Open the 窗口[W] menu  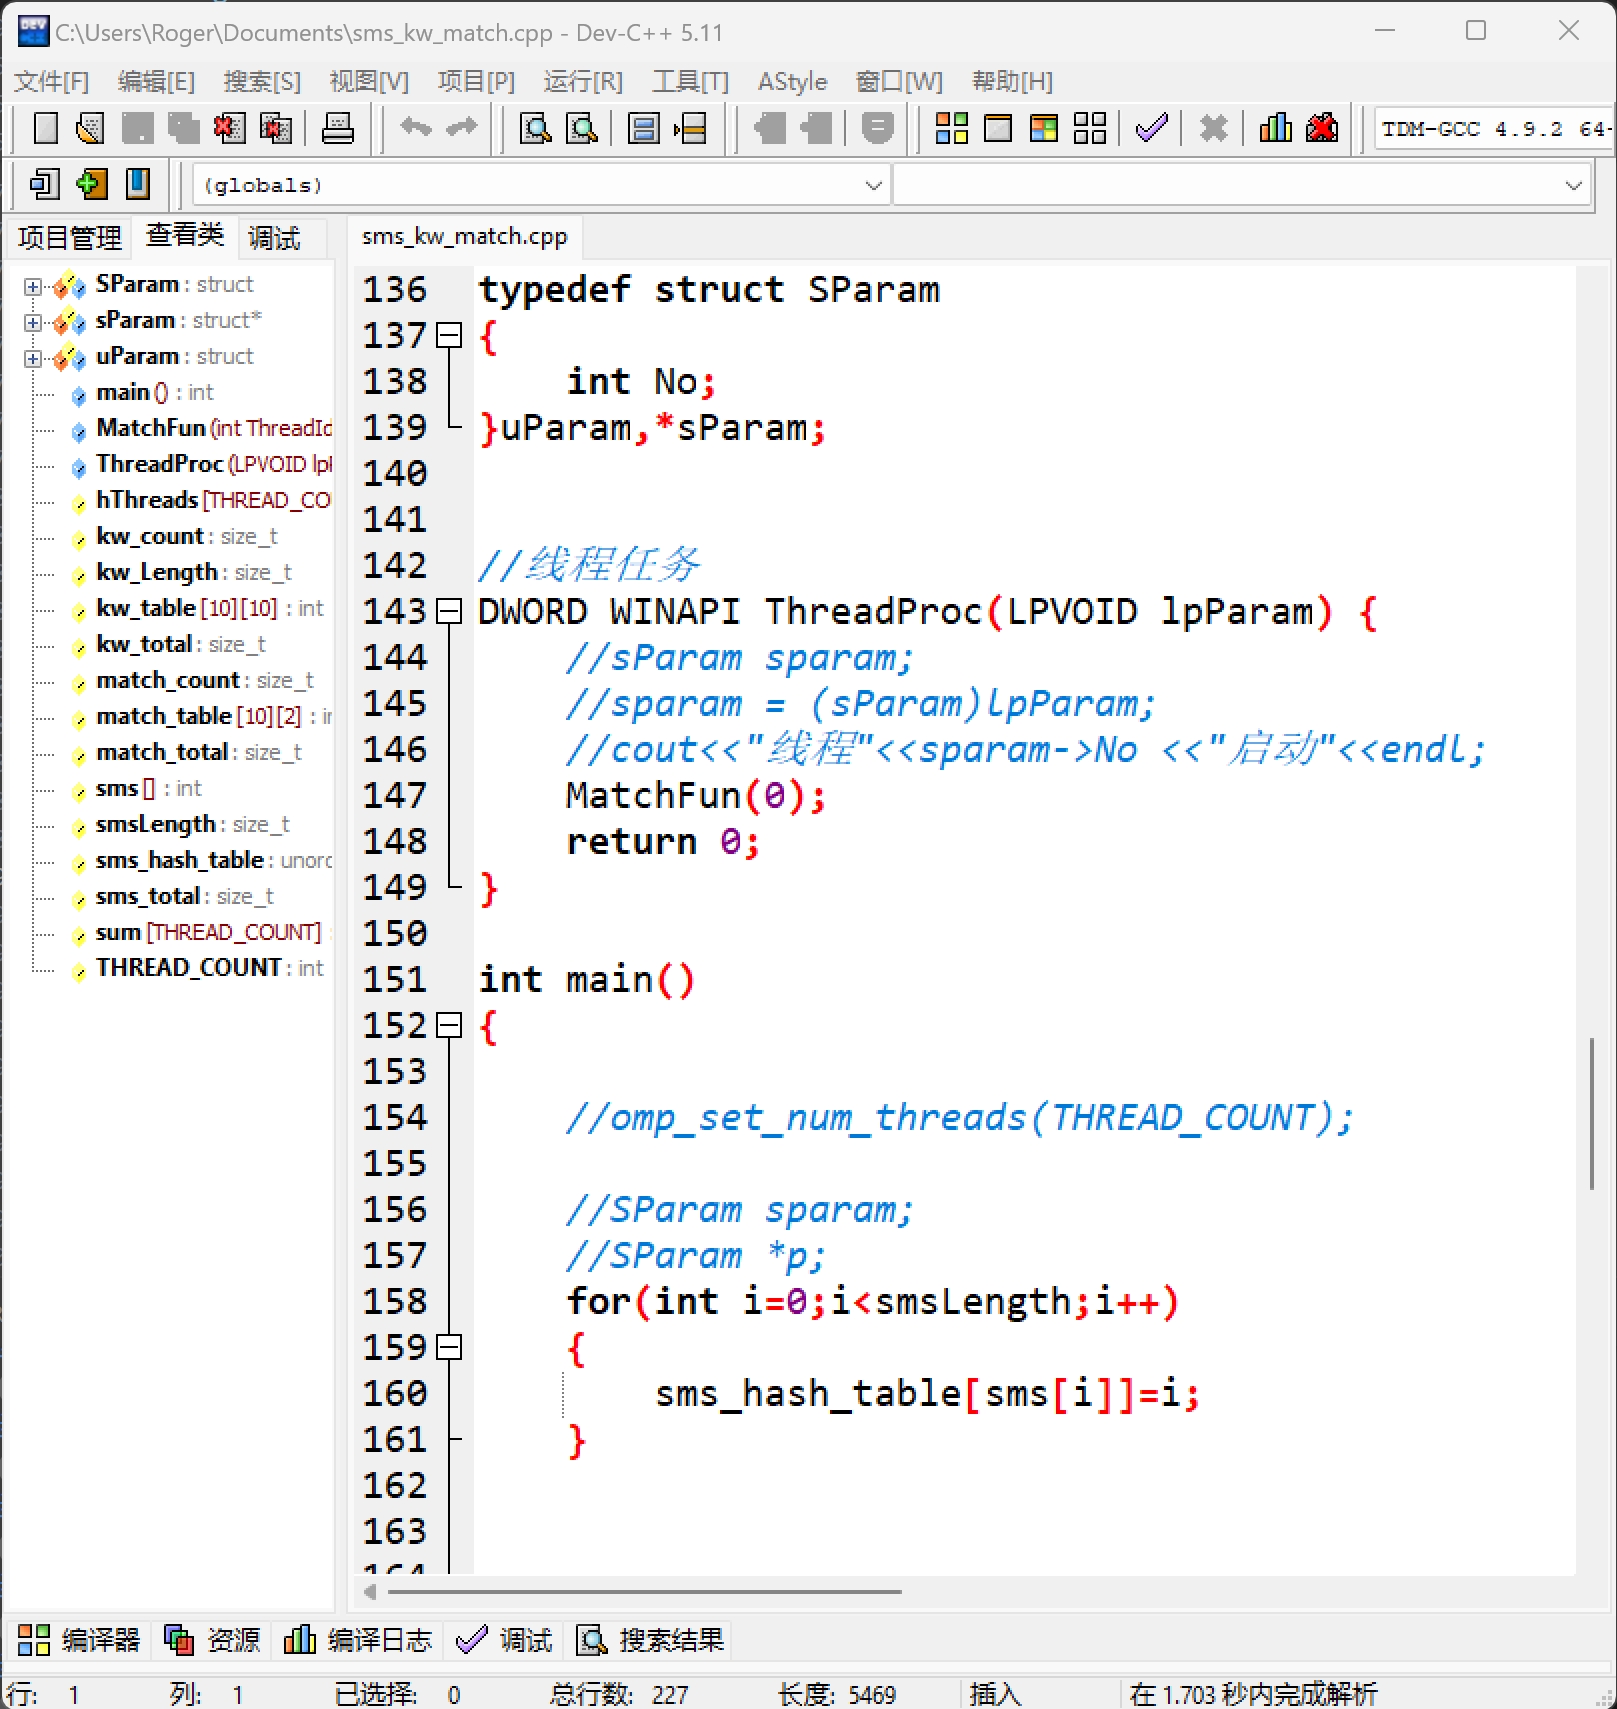pyautogui.click(x=899, y=81)
